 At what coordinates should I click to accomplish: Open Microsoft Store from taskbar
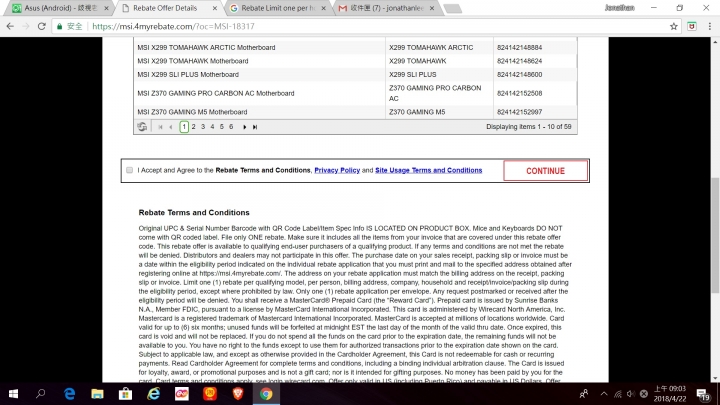(x=125, y=394)
